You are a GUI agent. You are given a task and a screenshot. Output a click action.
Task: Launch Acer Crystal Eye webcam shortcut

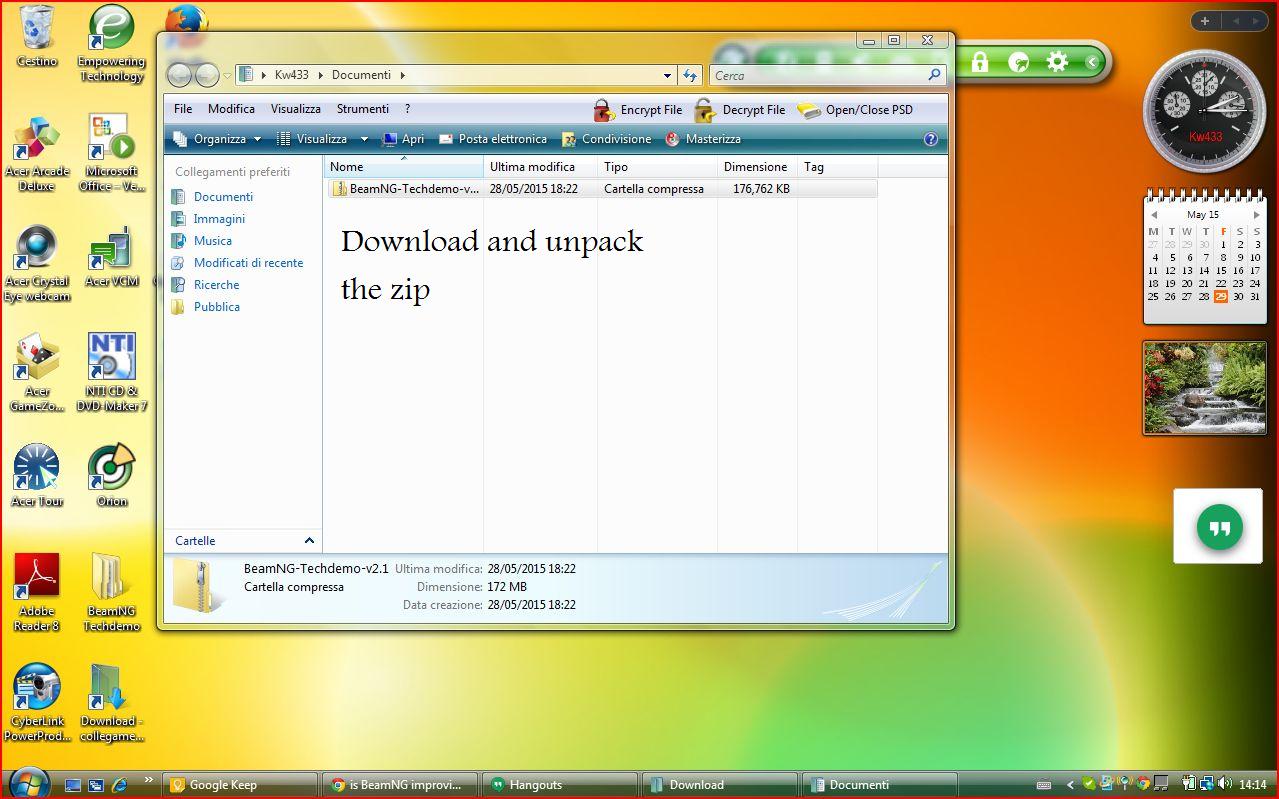(37, 262)
